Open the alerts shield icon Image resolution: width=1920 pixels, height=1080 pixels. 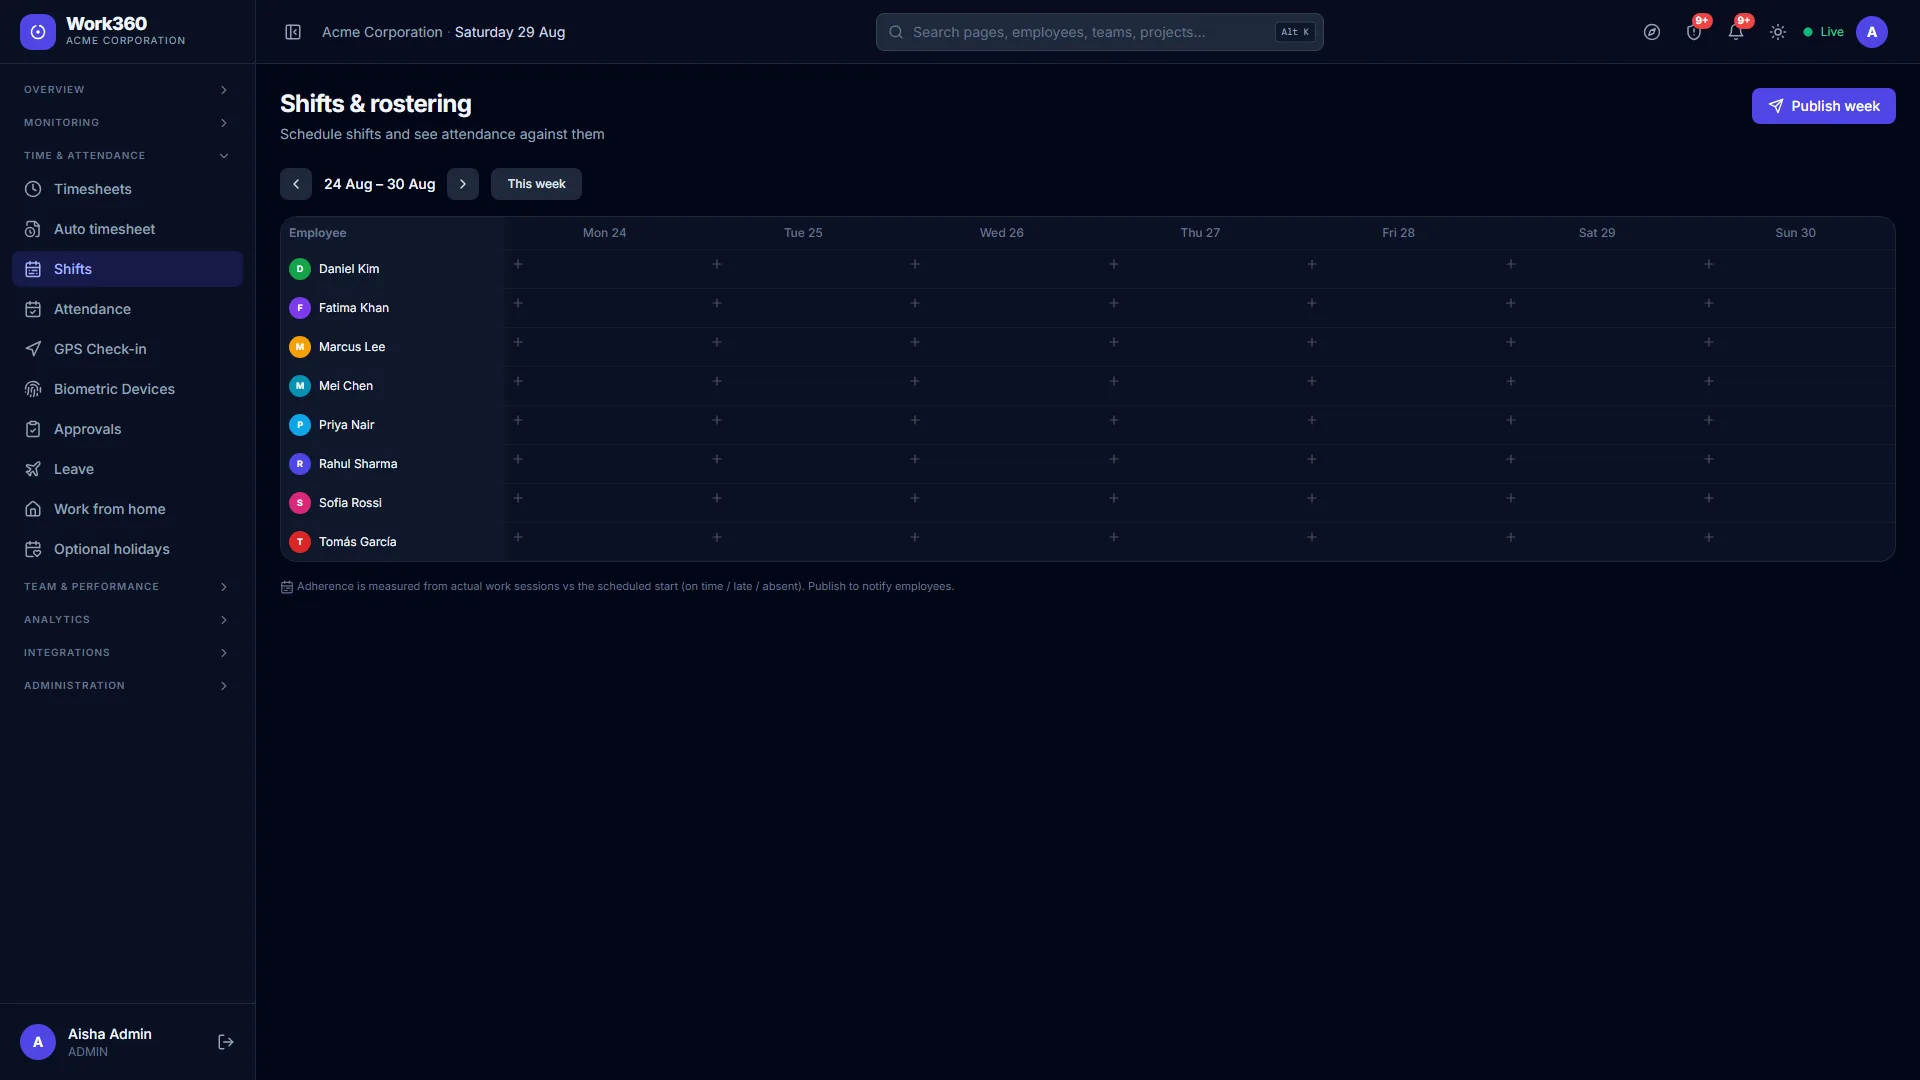(x=1694, y=32)
